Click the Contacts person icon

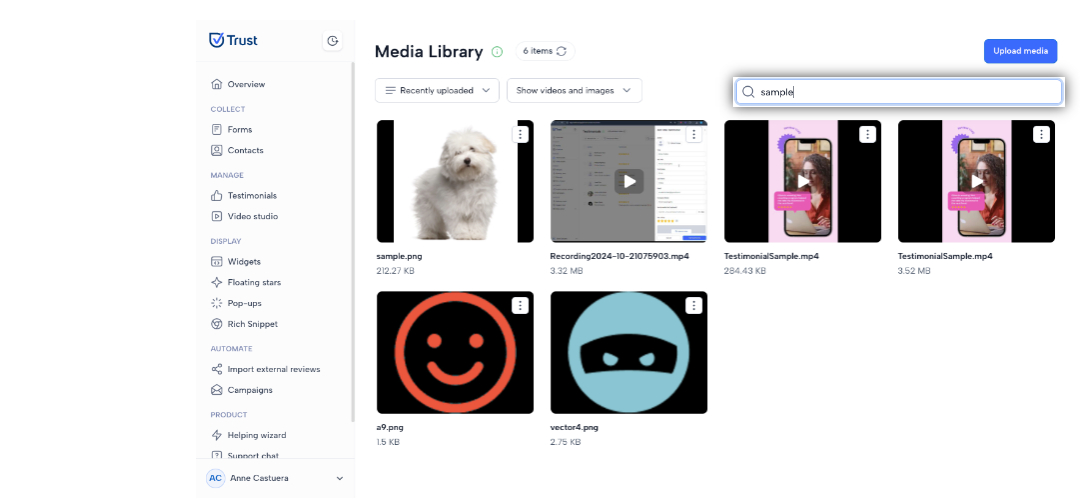pos(216,150)
